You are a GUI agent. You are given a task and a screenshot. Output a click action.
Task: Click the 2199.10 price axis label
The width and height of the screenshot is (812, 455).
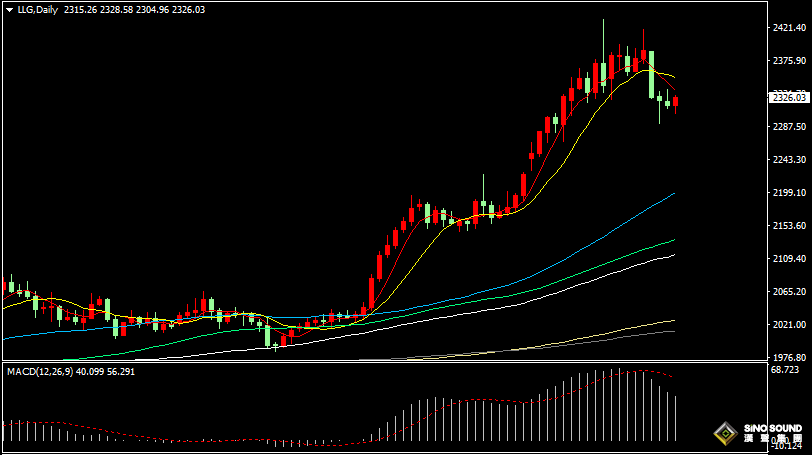pyautogui.click(x=789, y=193)
